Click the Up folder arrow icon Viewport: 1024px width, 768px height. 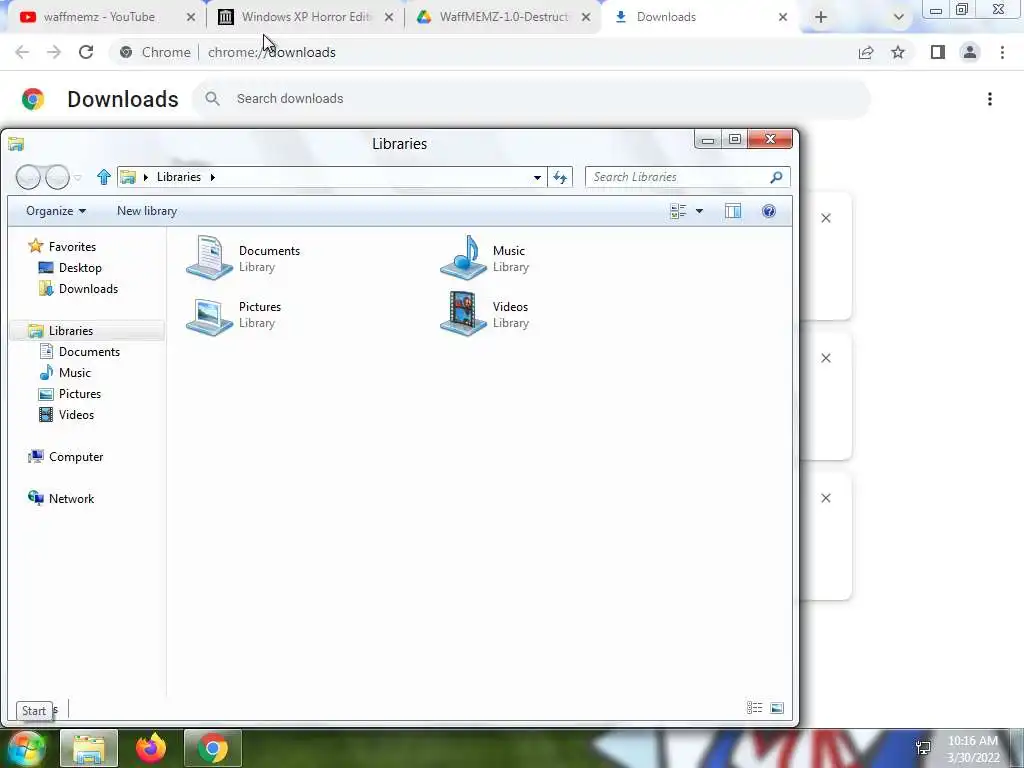pos(103,177)
